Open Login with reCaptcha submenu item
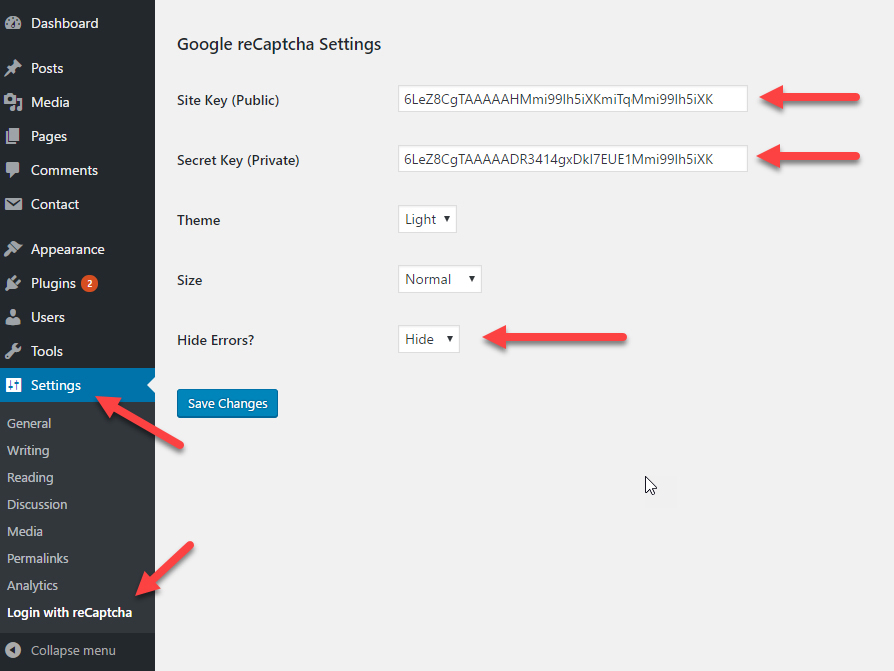 point(69,612)
